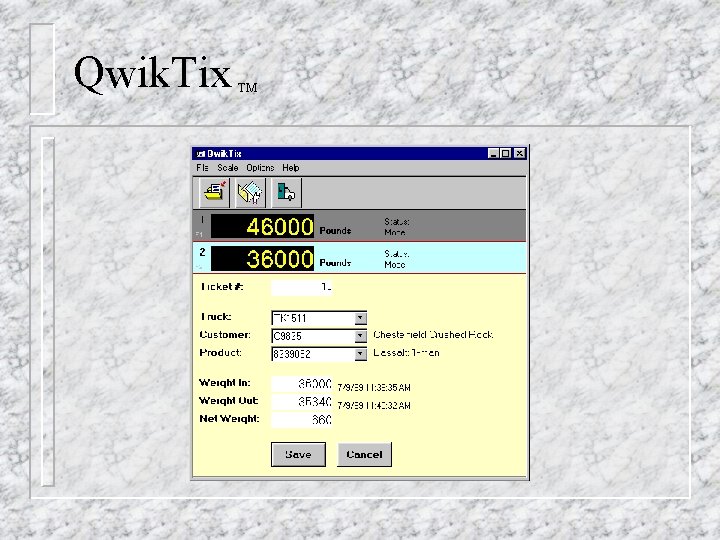Click the QwikTix title bar app icon
Screen dimensions: 720x540
[200, 154]
